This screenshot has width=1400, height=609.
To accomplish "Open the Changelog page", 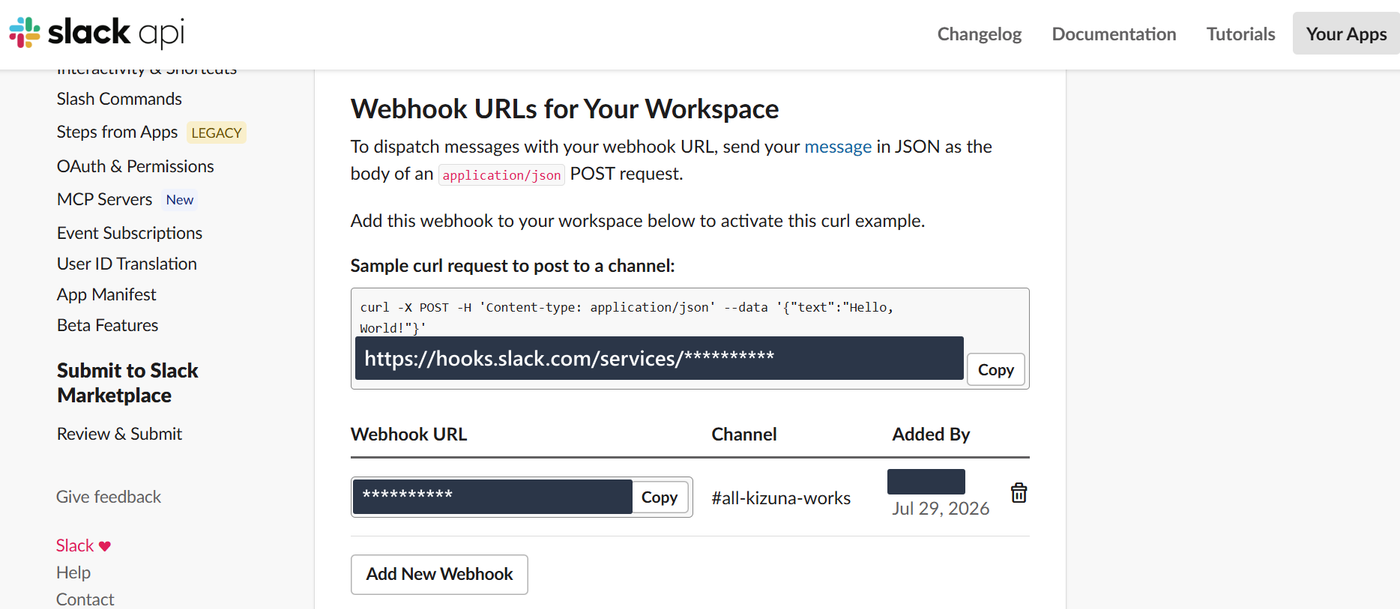I will click(x=979, y=33).
